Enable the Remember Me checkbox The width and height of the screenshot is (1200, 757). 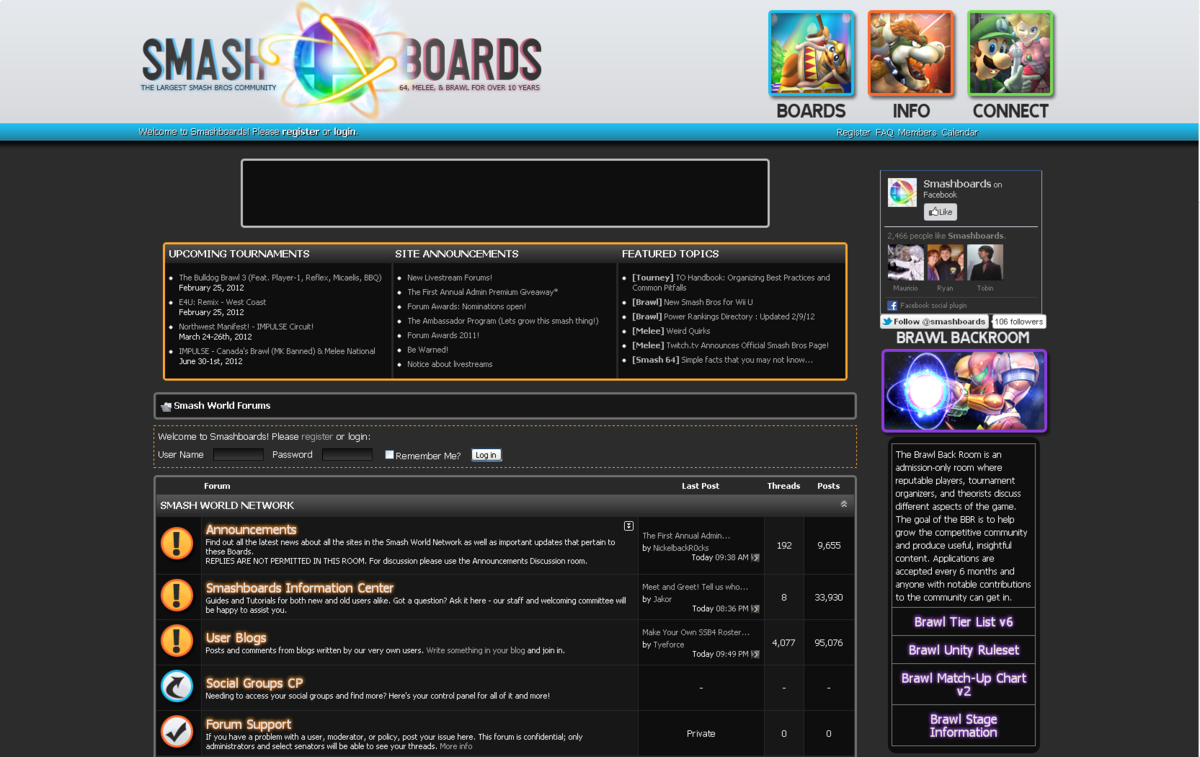tap(389, 454)
